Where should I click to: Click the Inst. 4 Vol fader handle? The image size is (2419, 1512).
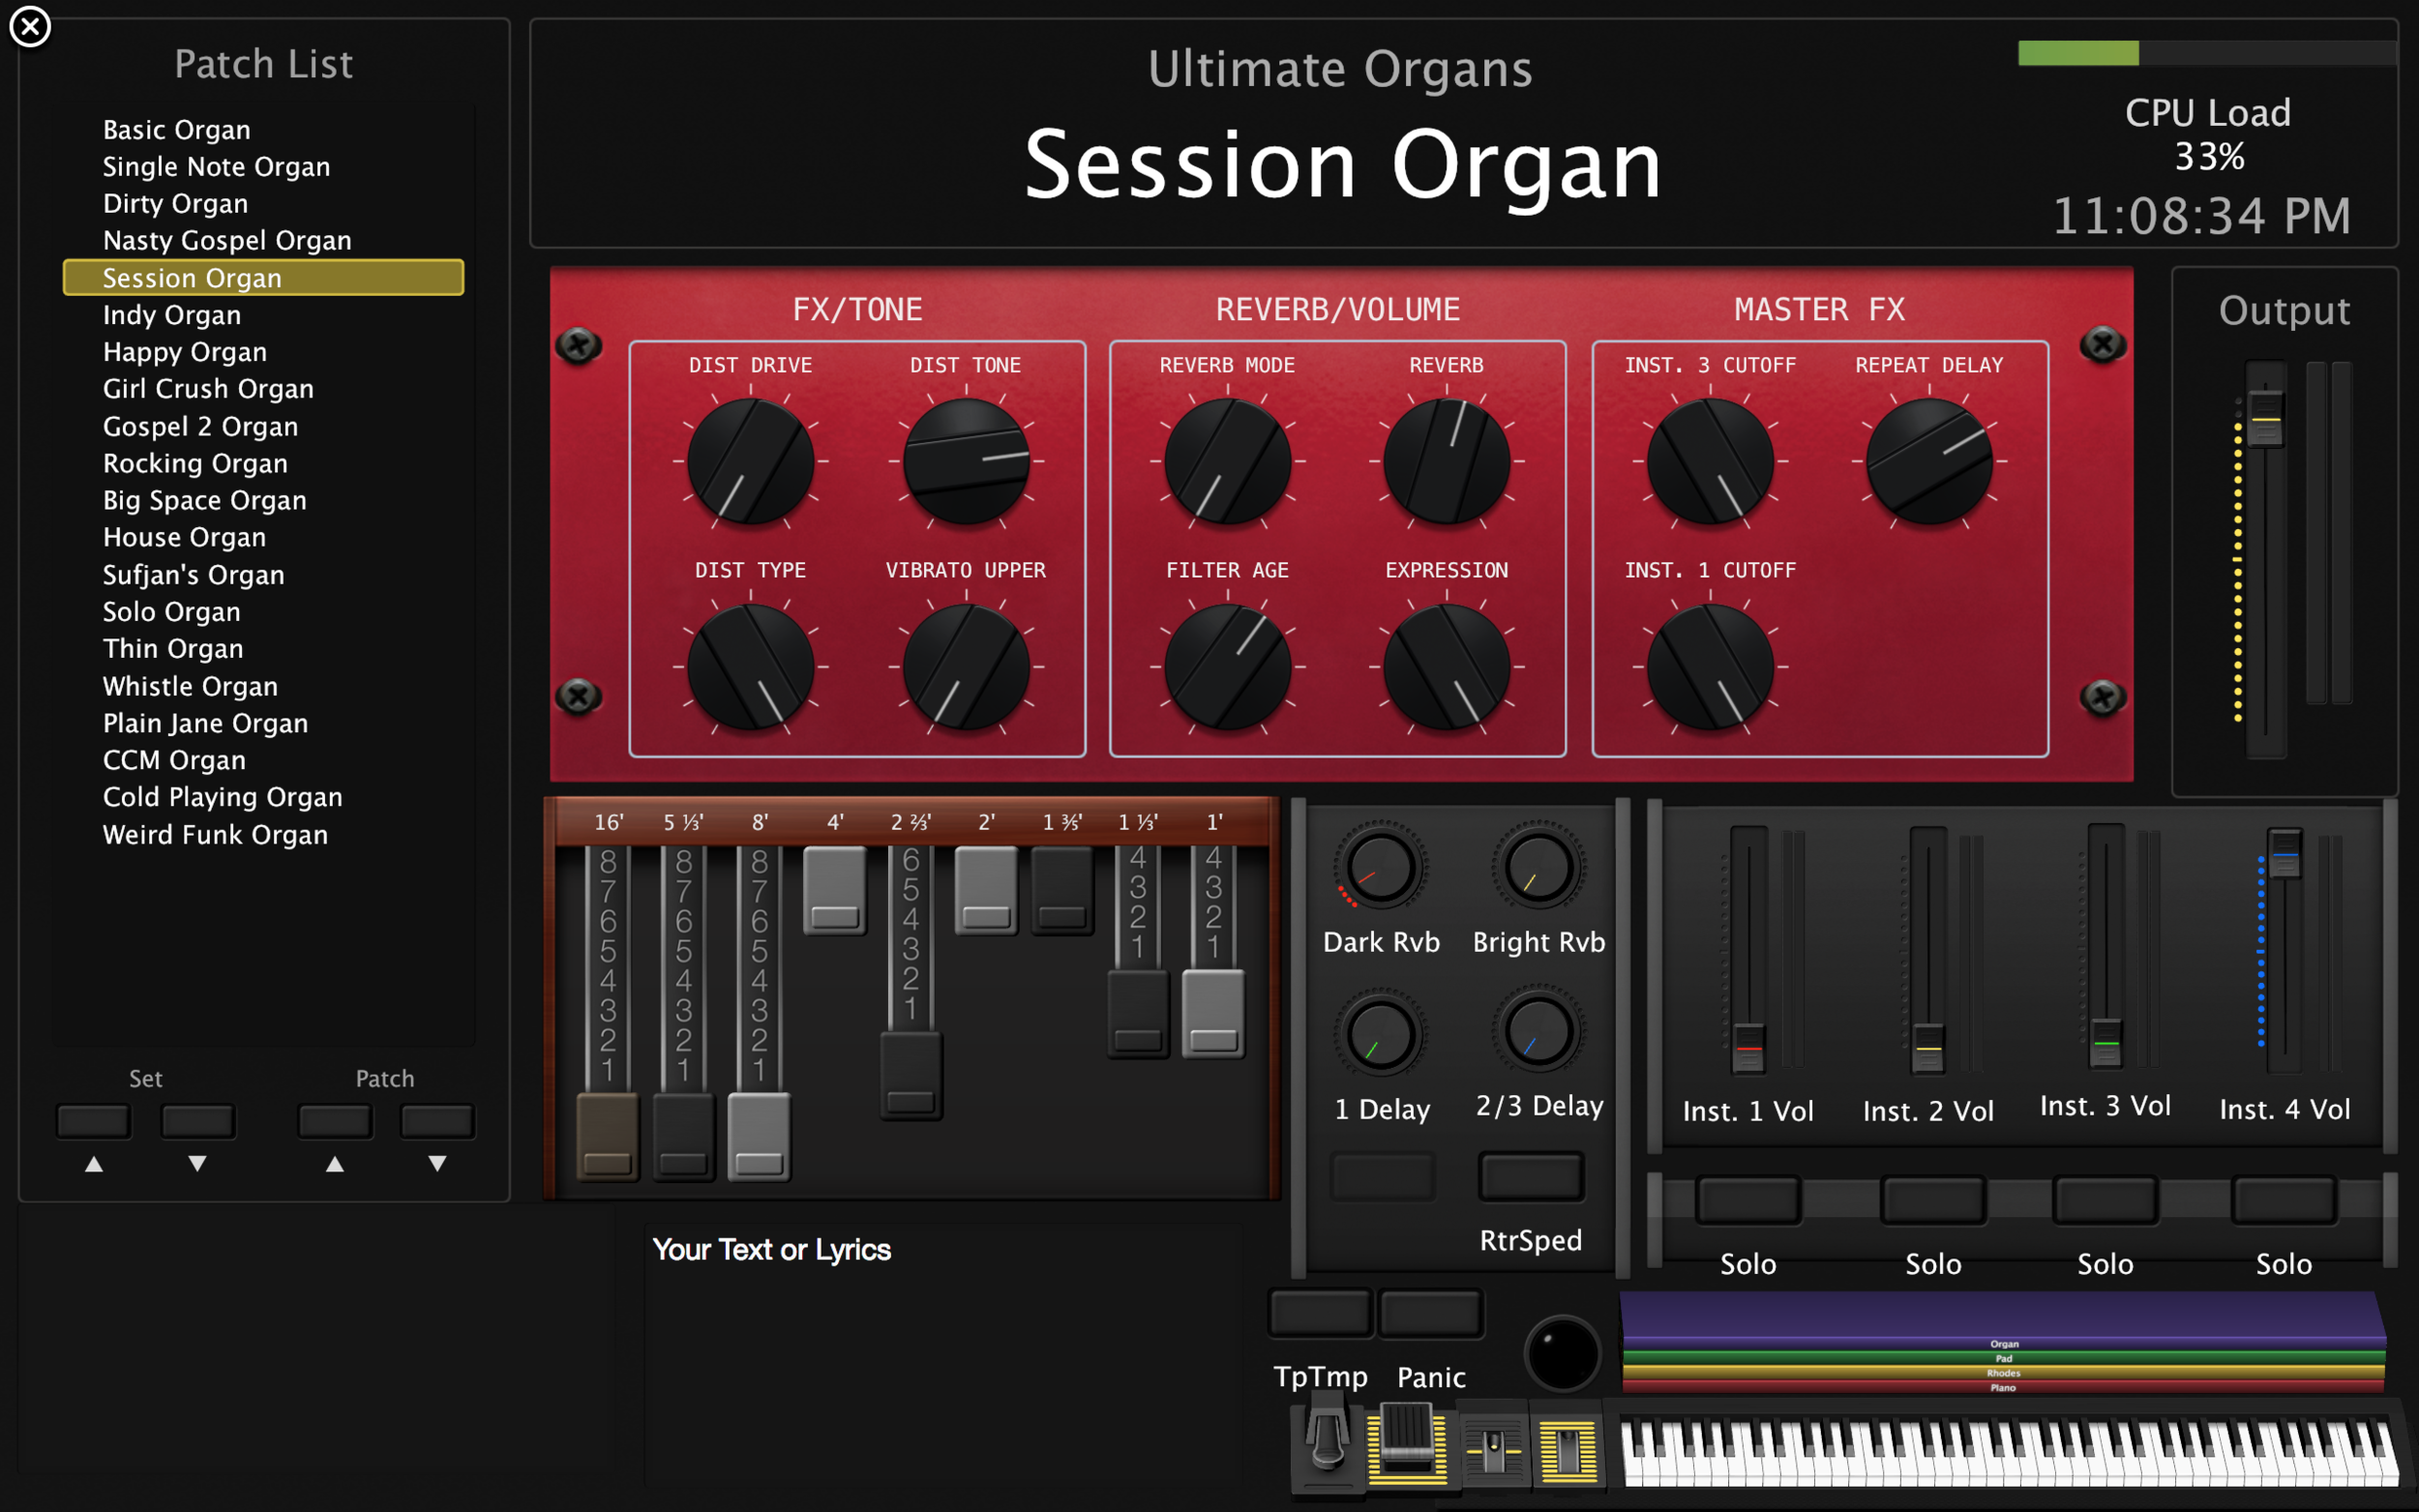[2284, 854]
